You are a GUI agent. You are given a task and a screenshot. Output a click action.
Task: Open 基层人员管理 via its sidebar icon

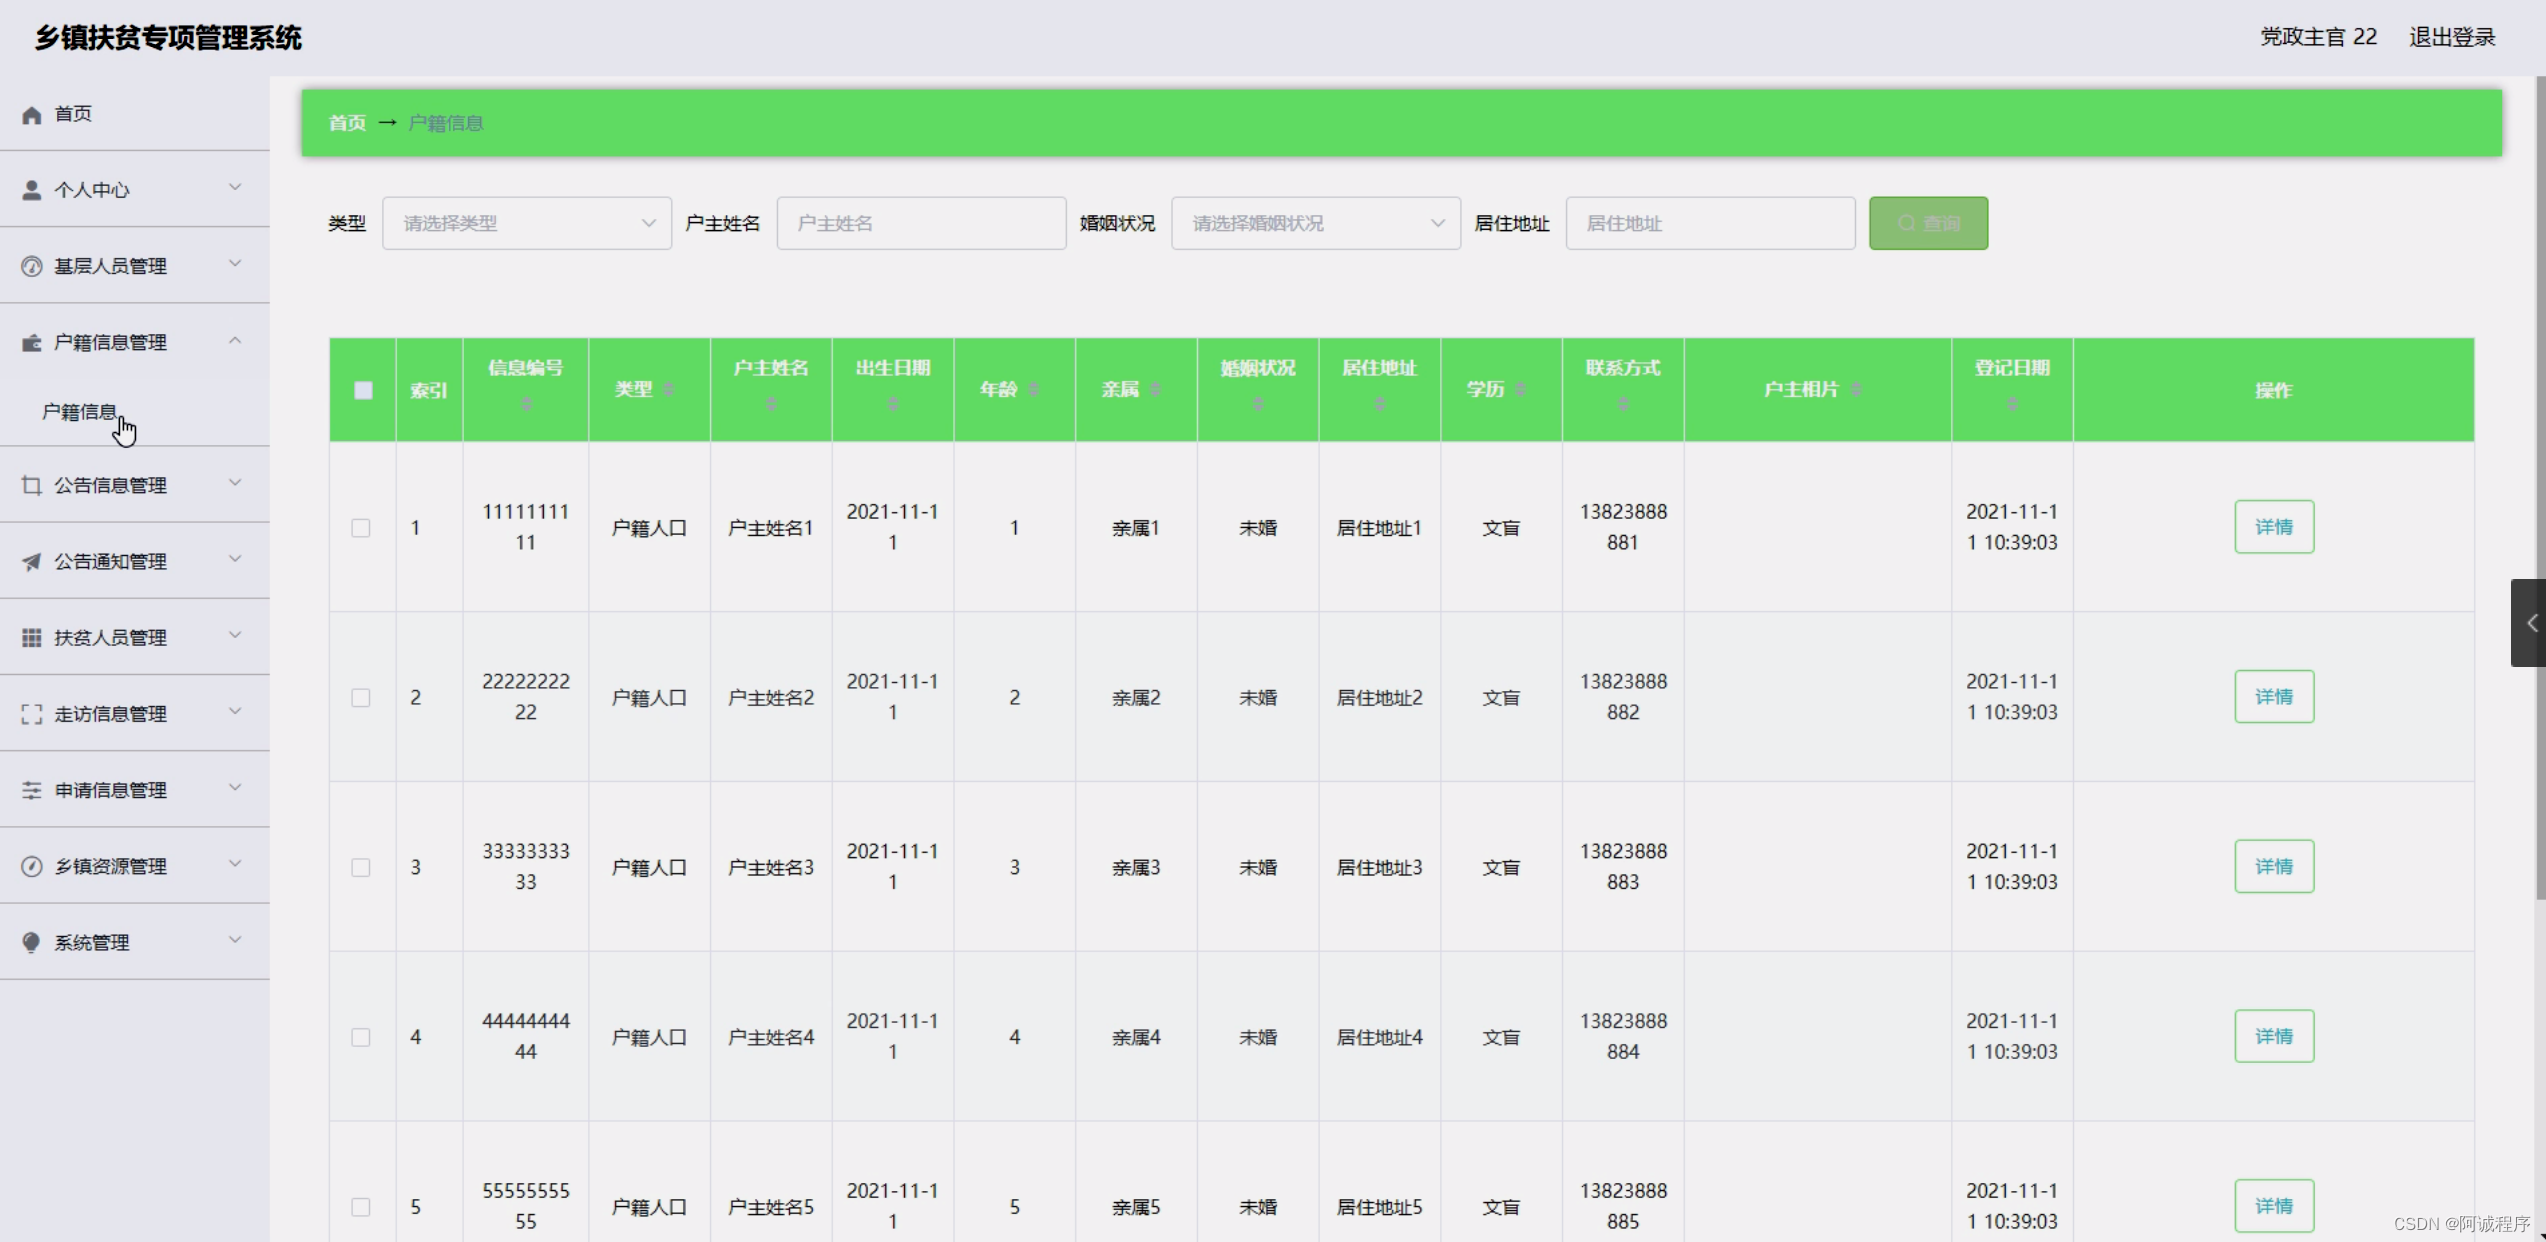(30, 265)
